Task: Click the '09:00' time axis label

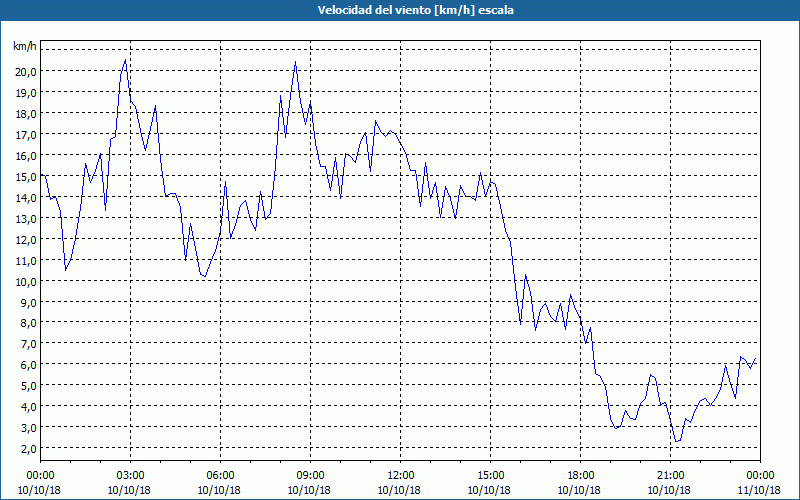Action: [310, 476]
